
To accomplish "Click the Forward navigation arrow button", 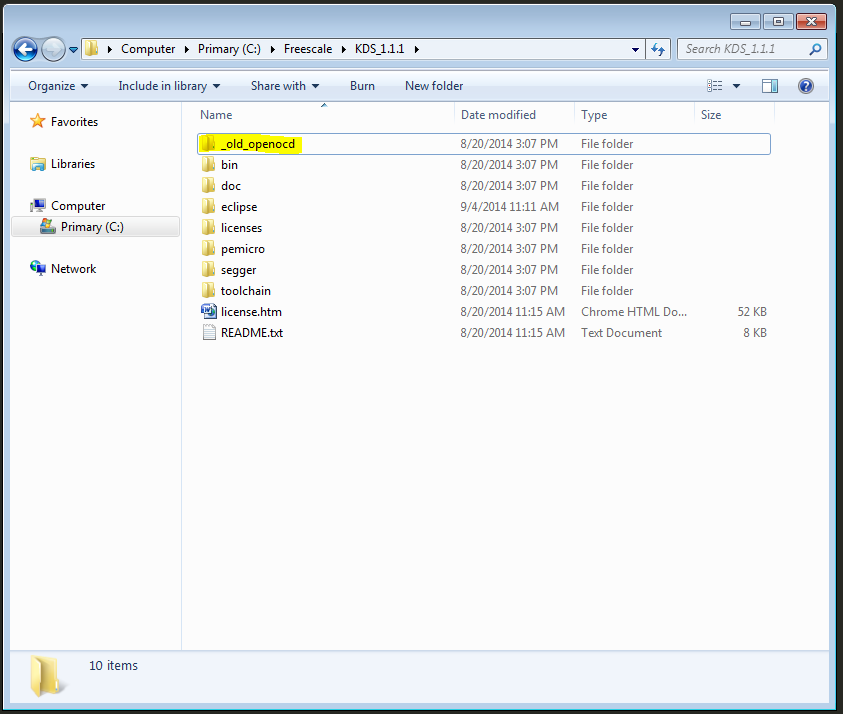I will pos(53,49).
